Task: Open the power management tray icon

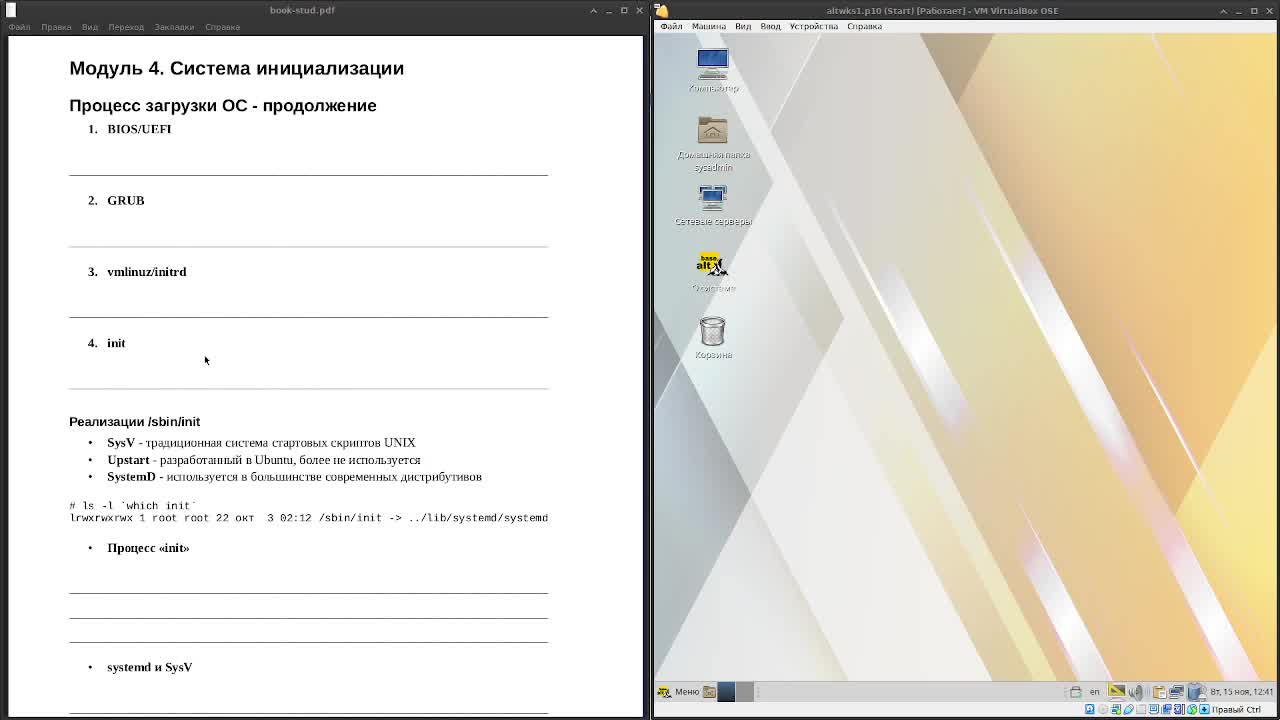Action: tap(1196, 691)
